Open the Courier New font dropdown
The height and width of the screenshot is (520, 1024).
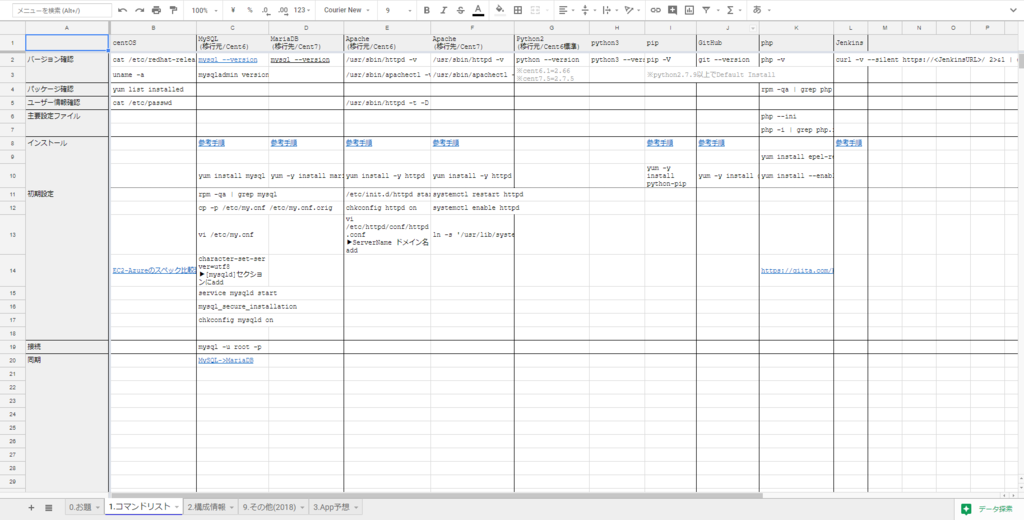[346, 10]
